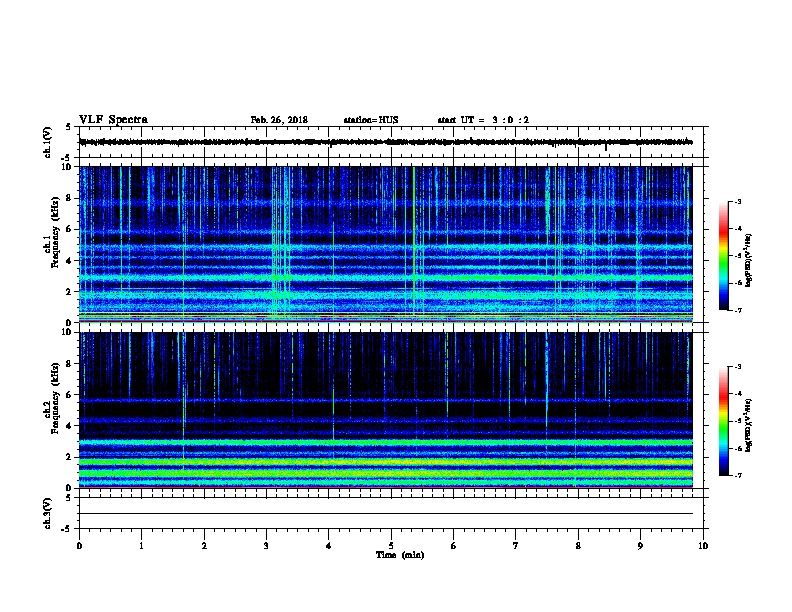Click the "station=HUS" header label
792x612 pixels.
coord(371,120)
